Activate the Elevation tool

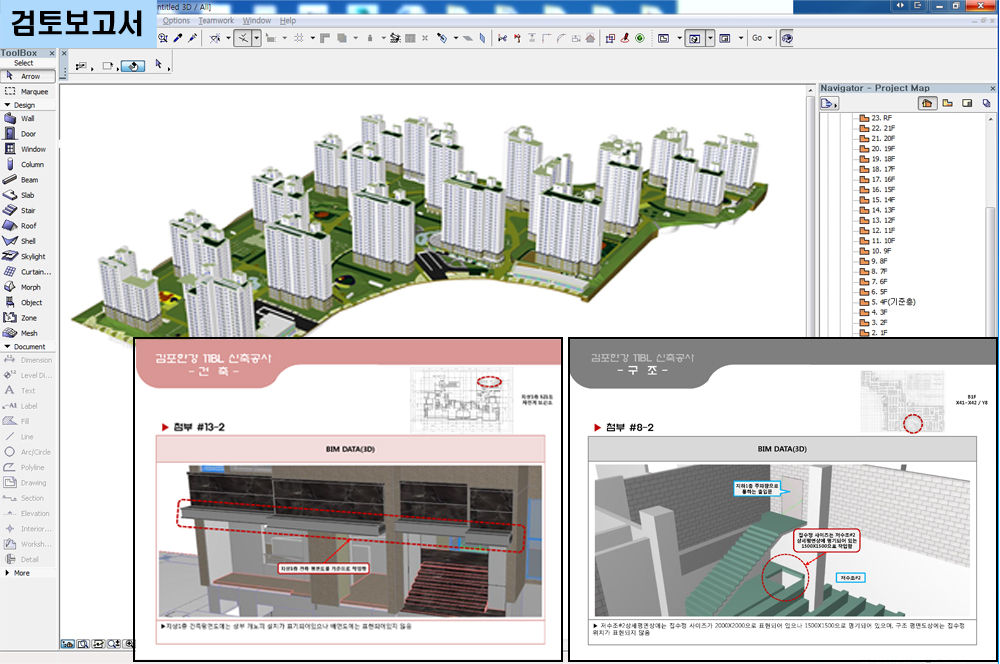(x=28, y=513)
